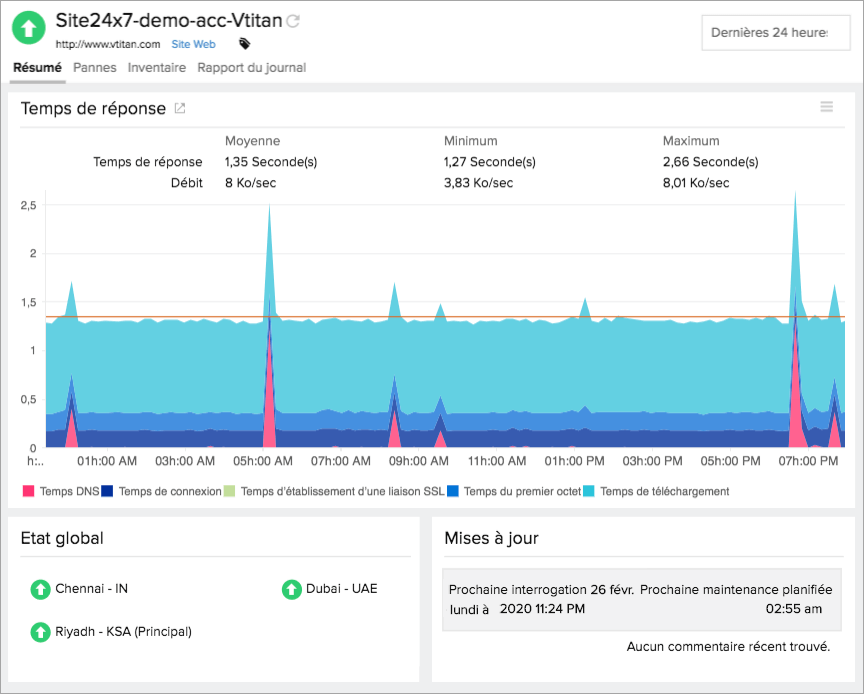Image resolution: width=864 pixels, height=694 pixels.
Task: Click the 07h:00 PM axis label
Action: [x=808, y=461]
